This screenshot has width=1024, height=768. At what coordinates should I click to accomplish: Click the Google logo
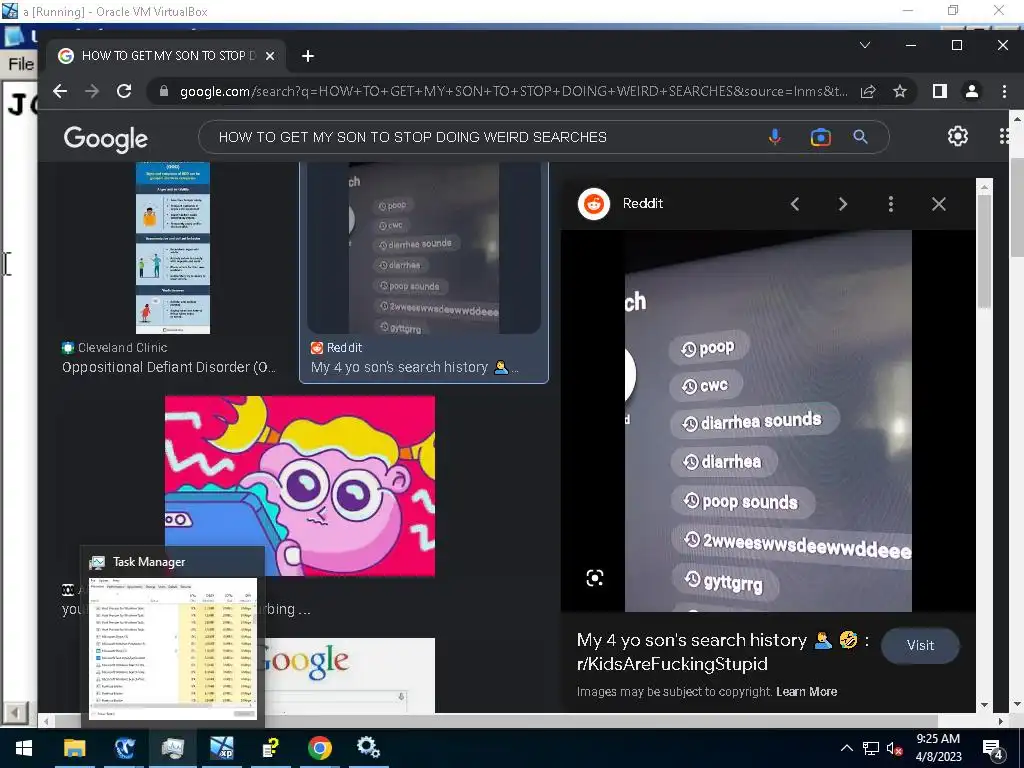tap(106, 138)
